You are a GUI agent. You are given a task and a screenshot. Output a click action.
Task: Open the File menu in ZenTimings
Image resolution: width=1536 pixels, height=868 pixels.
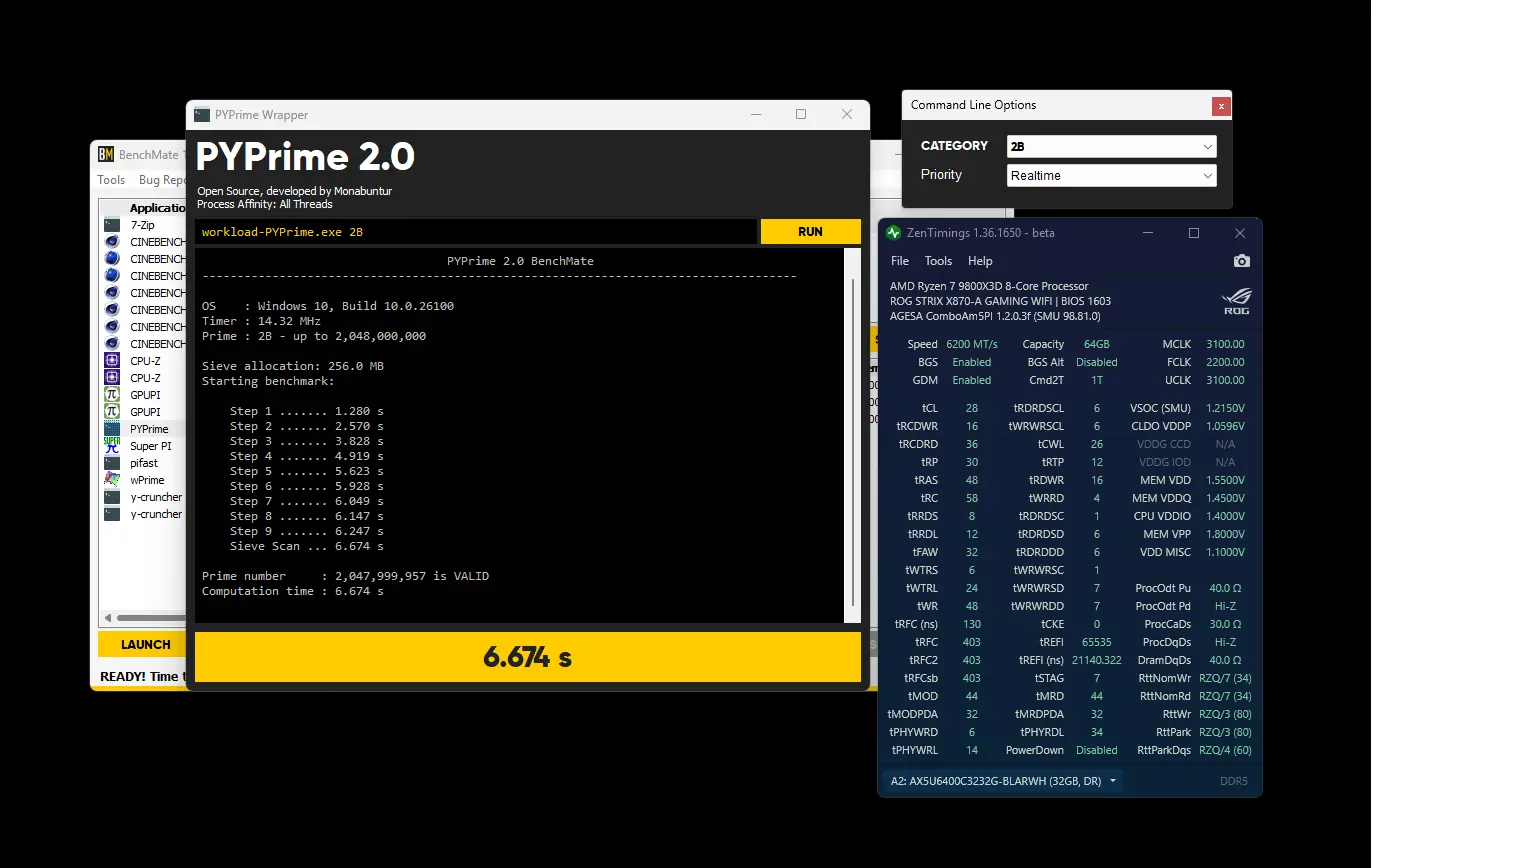point(900,261)
